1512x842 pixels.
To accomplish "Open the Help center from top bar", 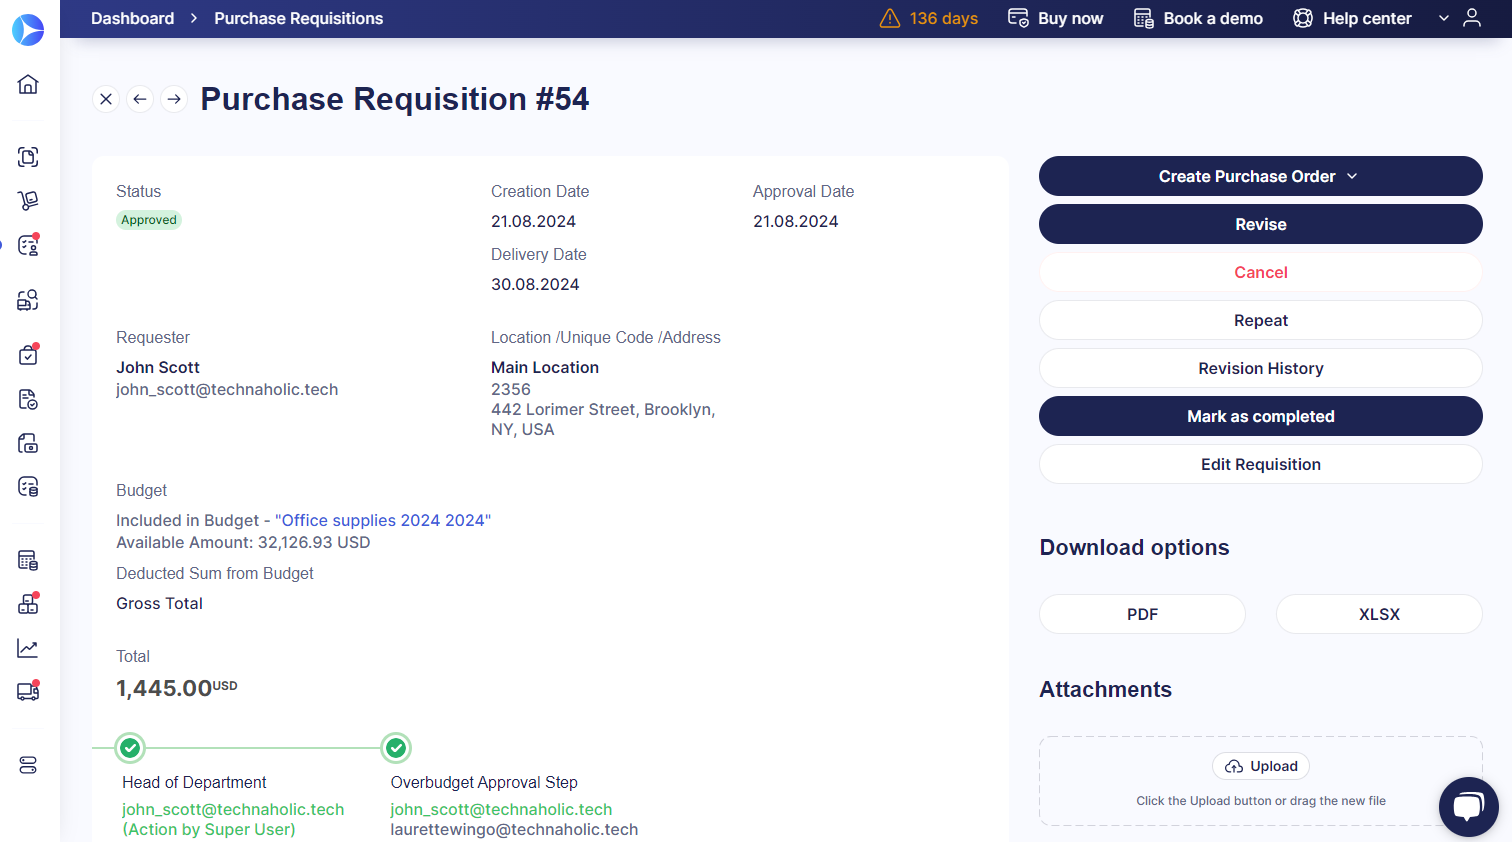I will tap(1351, 18).
